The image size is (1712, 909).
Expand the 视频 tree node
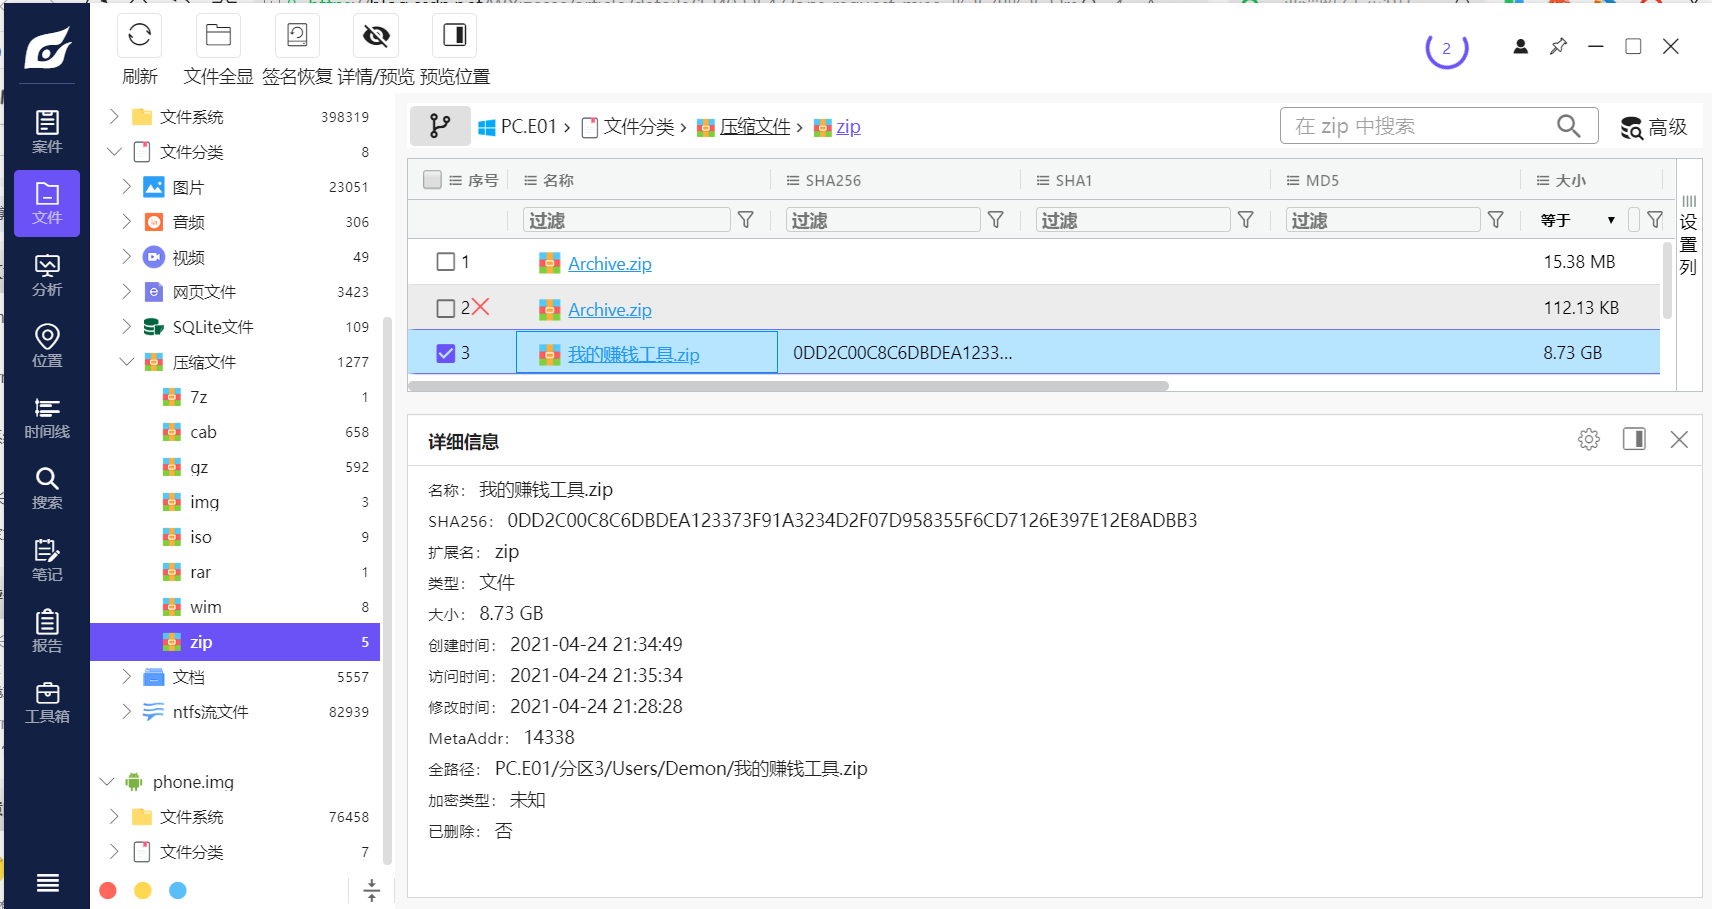126,257
